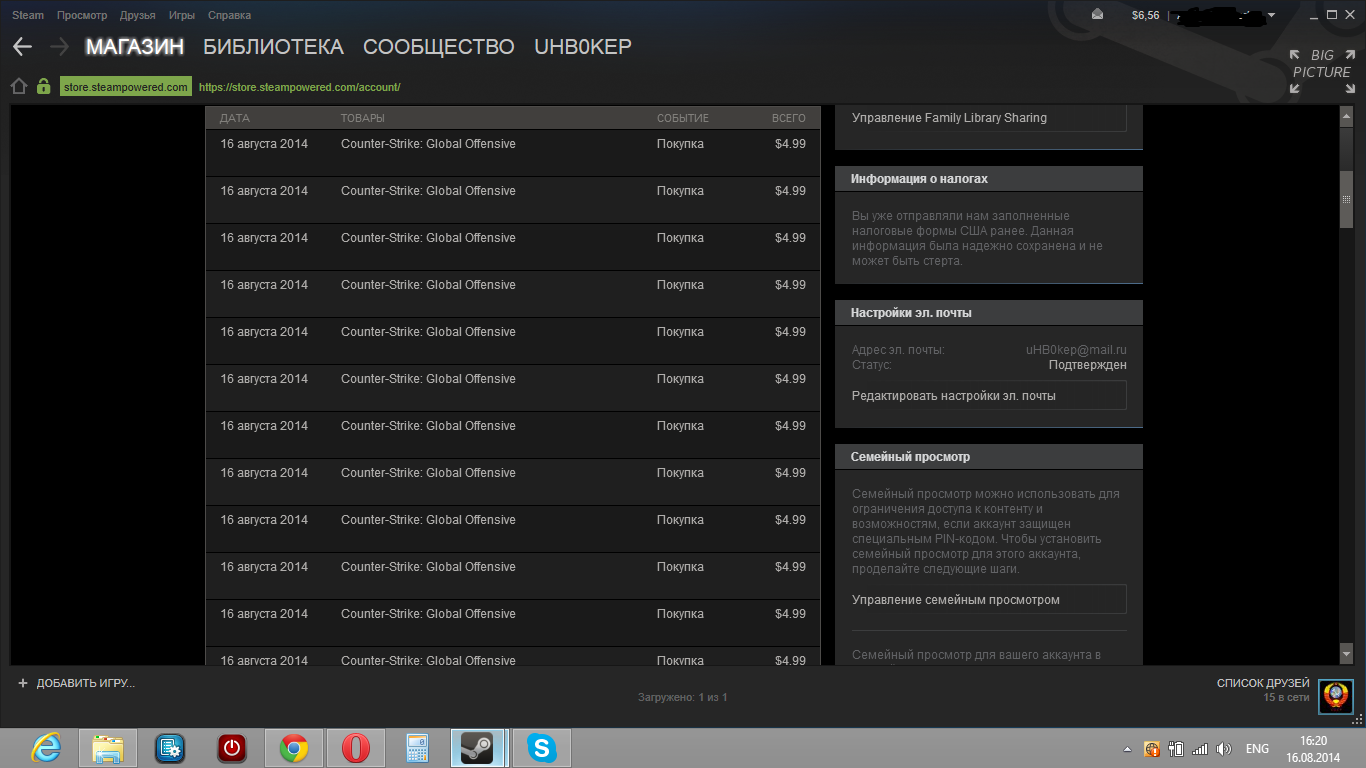Click the account URL address field
The width and height of the screenshot is (1366, 768).
point(299,87)
